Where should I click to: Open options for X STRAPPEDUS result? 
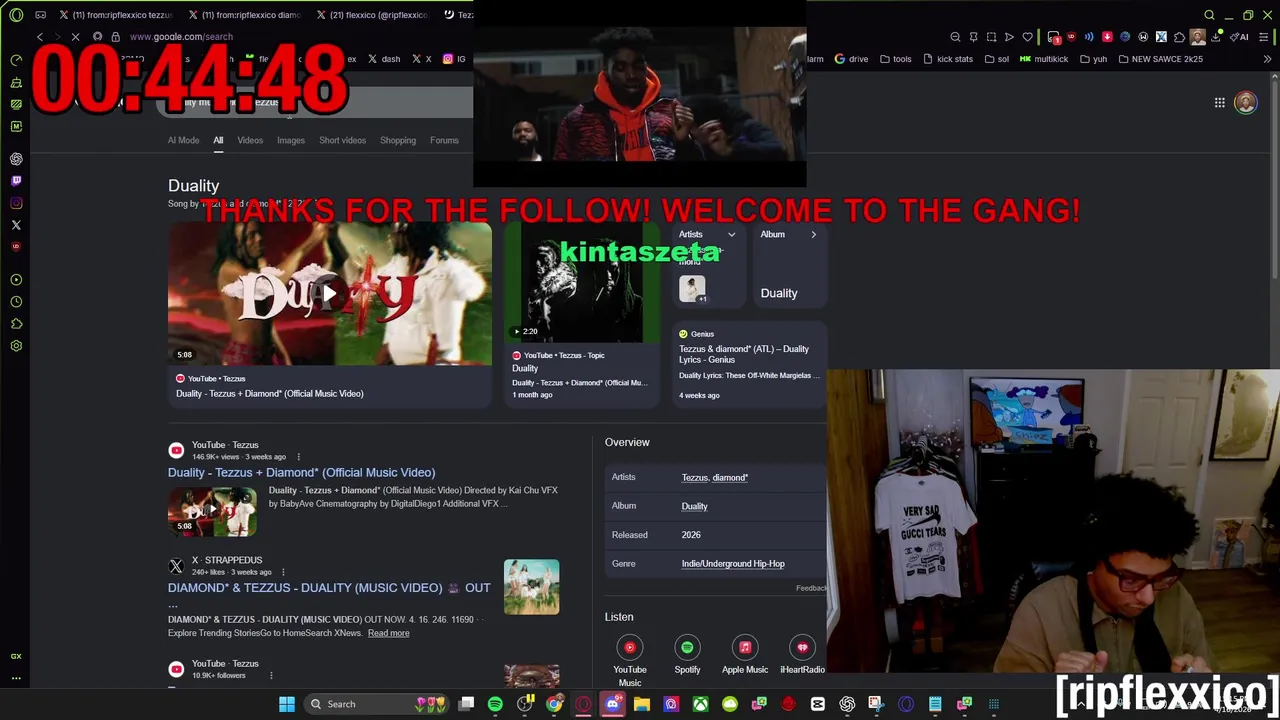coord(284,572)
